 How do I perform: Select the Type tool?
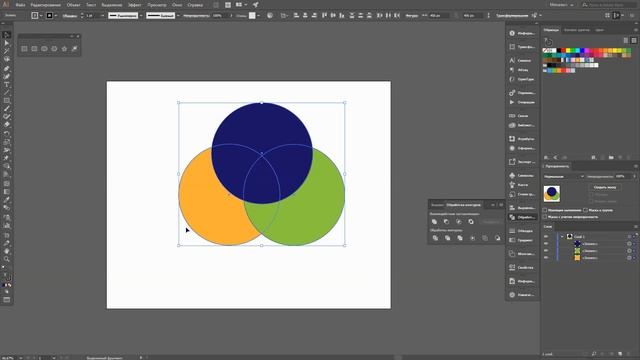tap(7, 84)
